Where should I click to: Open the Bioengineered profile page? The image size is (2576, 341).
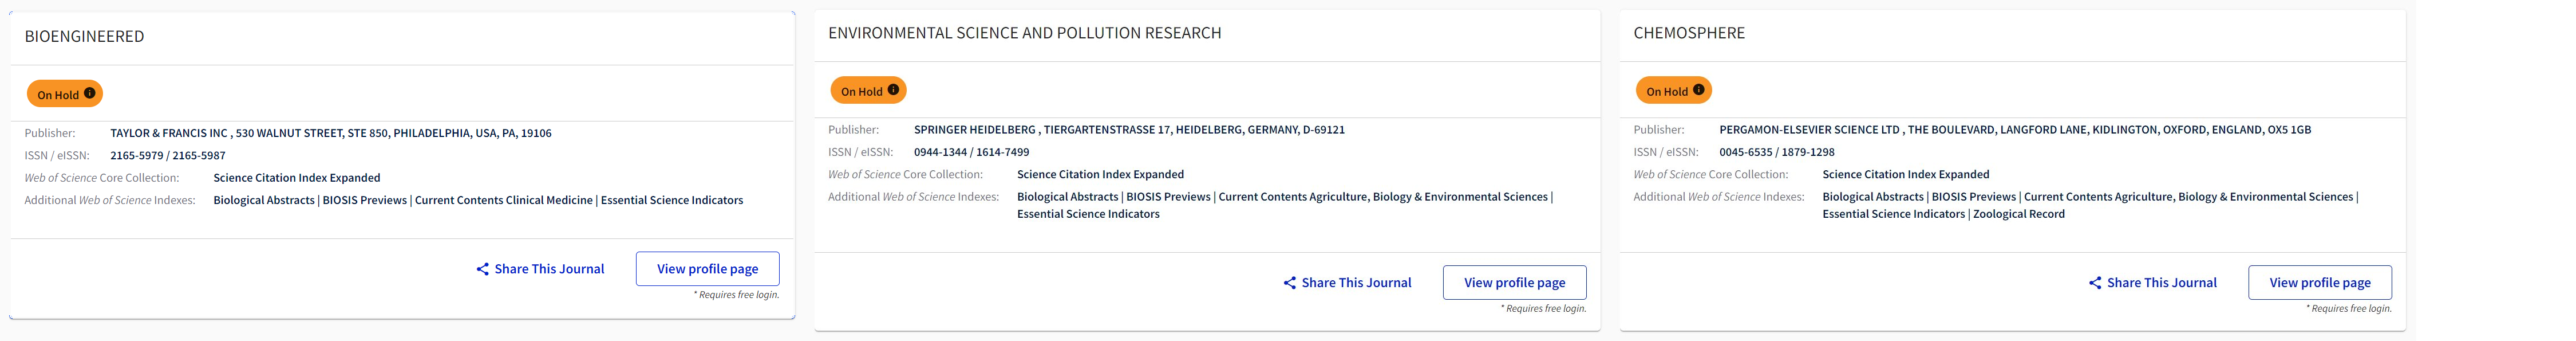pyautogui.click(x=707, y=269)
